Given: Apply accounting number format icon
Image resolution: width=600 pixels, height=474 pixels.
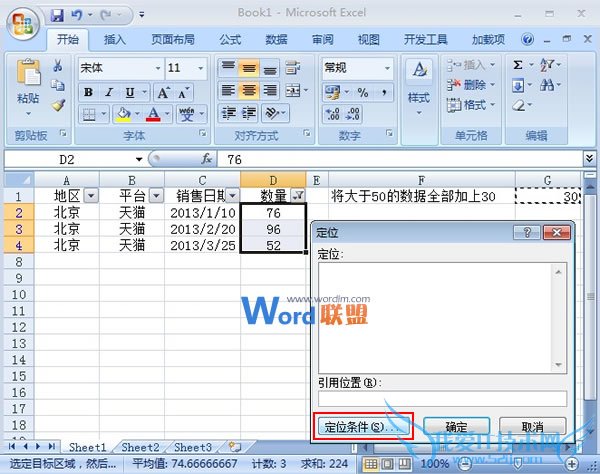Looking at the screenshot, I should [332, 92].
